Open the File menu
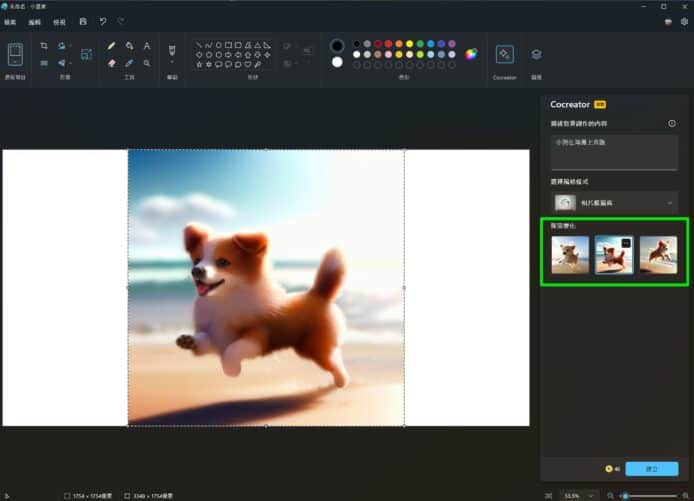The width and height of the screenshot is (694, 501). click(x=11, y=21)
